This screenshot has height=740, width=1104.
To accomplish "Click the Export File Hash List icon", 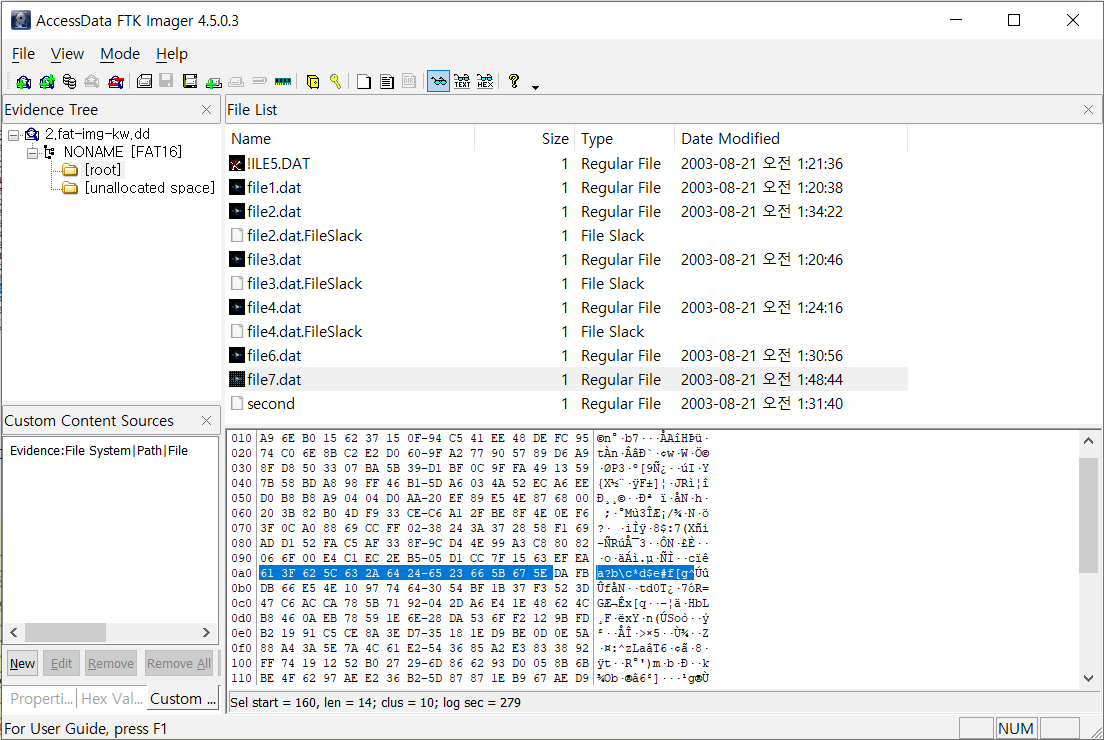I will (x=387, y=82).
